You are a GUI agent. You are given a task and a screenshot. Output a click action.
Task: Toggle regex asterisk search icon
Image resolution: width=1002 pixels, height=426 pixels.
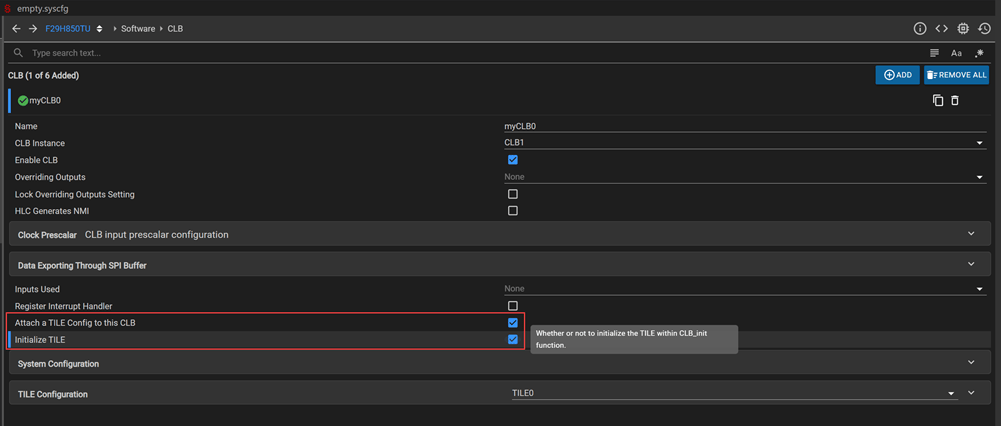coord(979,53)
